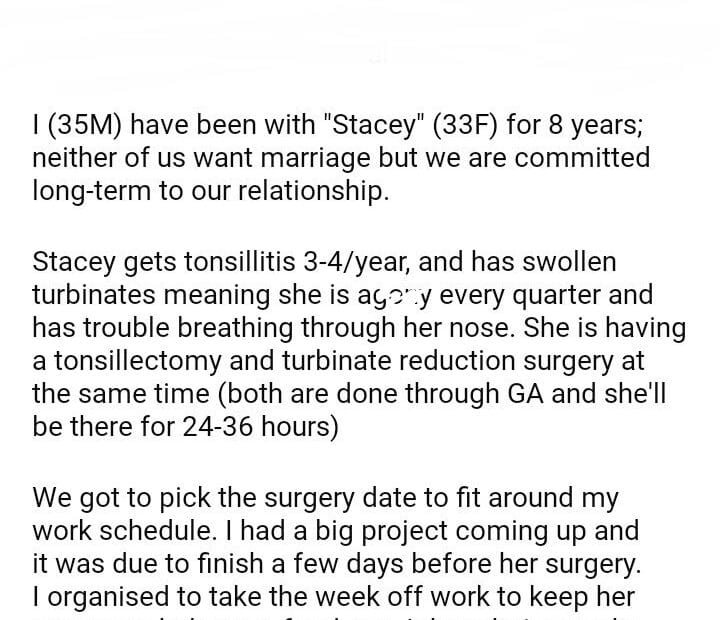Click the "24-36 hours" text

(256, 427)
